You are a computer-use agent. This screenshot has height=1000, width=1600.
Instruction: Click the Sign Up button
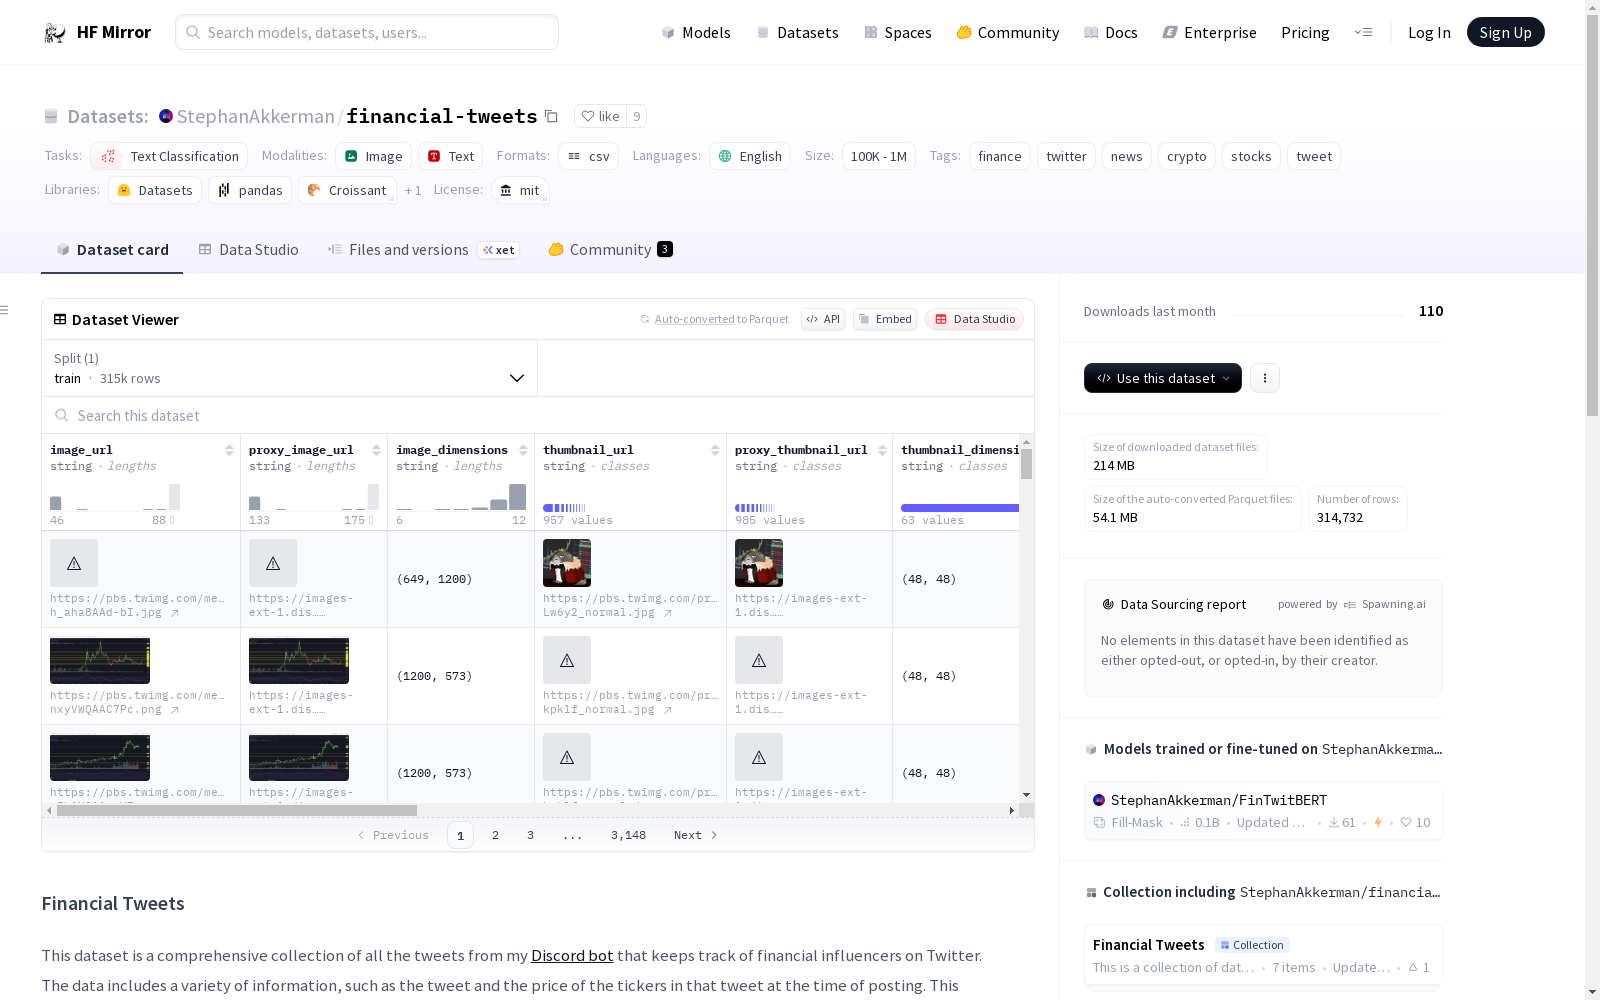[x=1505, y=32]
